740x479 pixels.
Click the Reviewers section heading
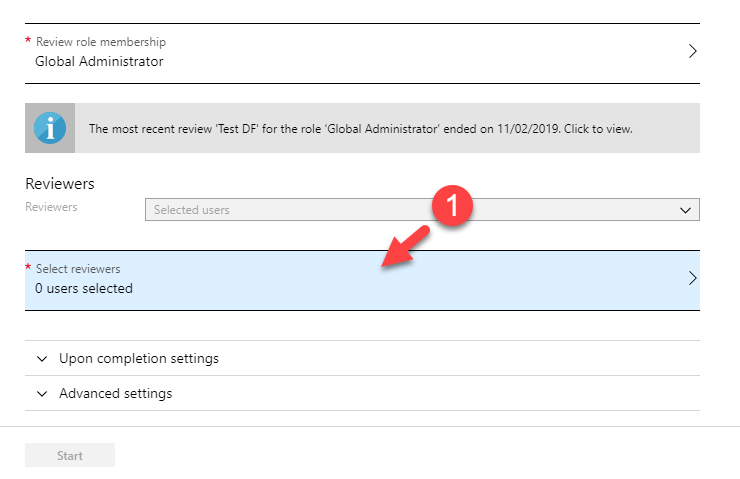pyautogui.click(x=59, y=184)
